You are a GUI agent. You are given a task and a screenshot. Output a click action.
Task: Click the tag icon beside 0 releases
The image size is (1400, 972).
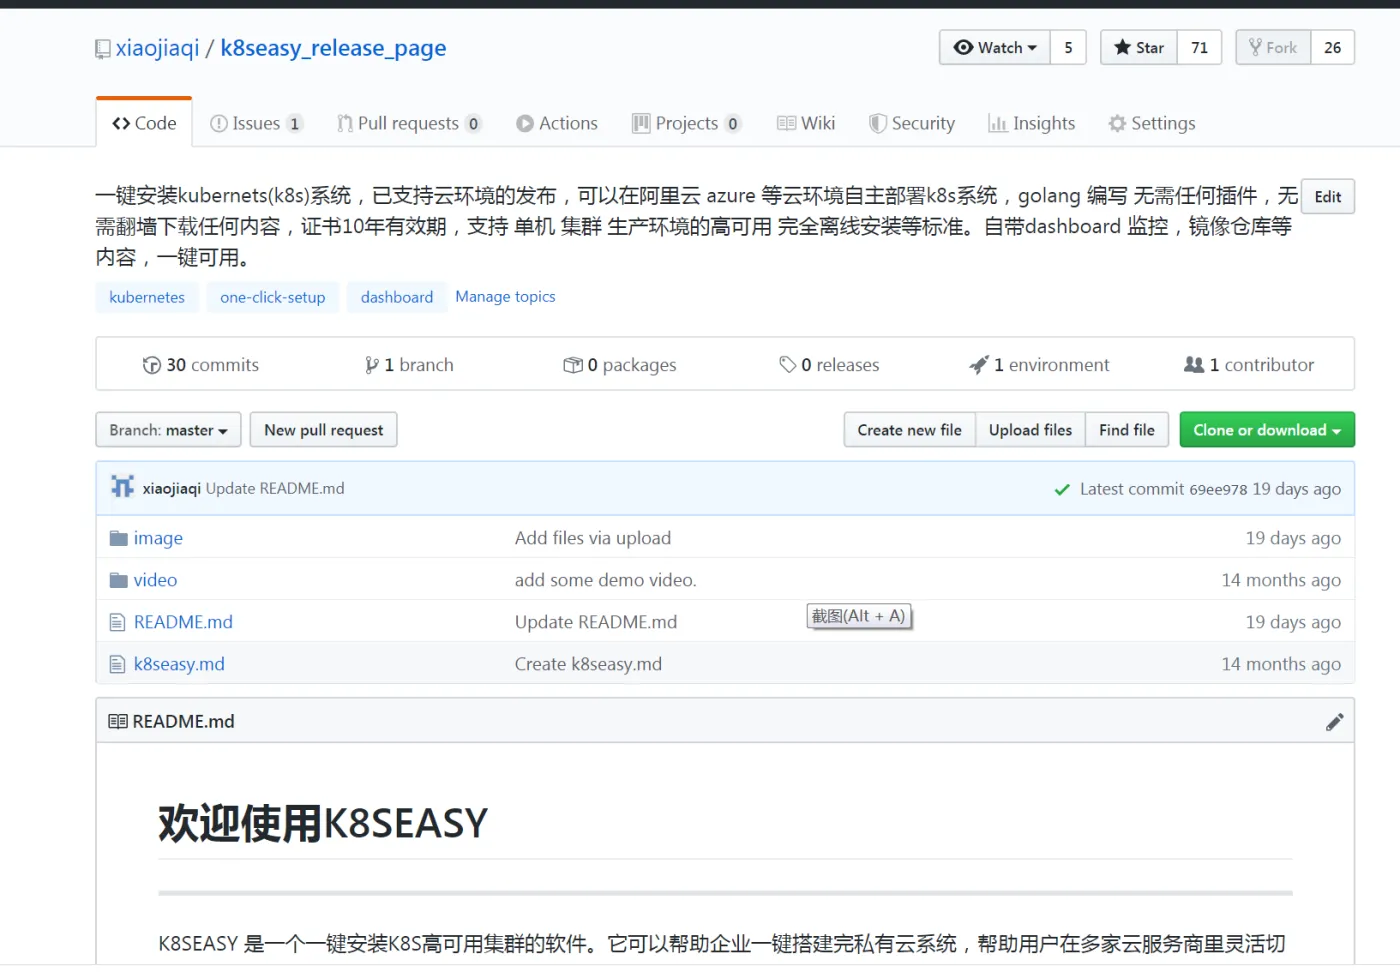(x=788, y=365)
